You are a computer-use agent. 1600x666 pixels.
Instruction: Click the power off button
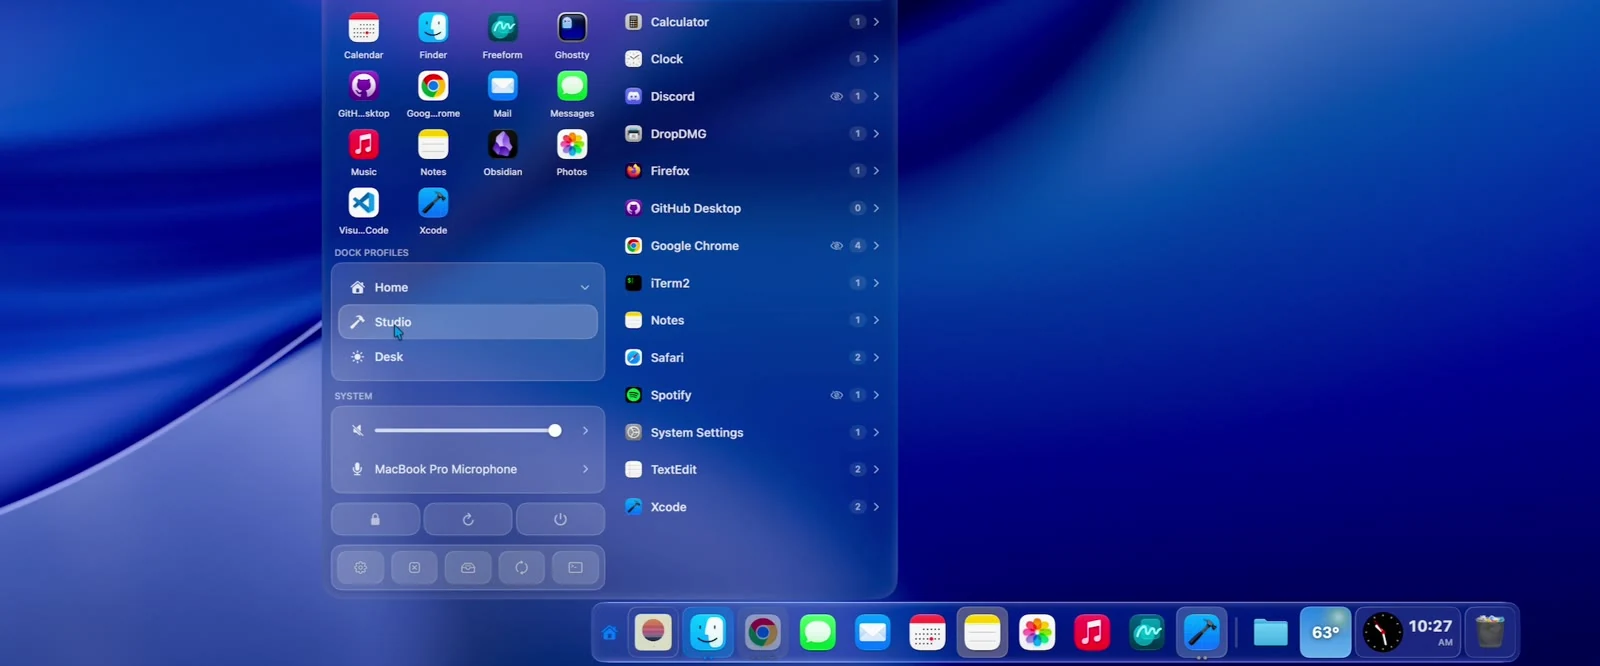pos(560,519)
